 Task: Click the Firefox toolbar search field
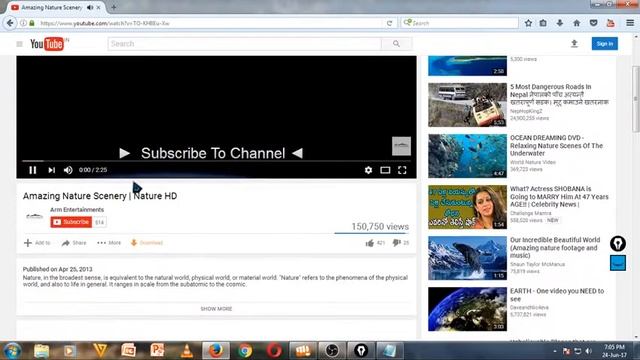coord(459,23)
